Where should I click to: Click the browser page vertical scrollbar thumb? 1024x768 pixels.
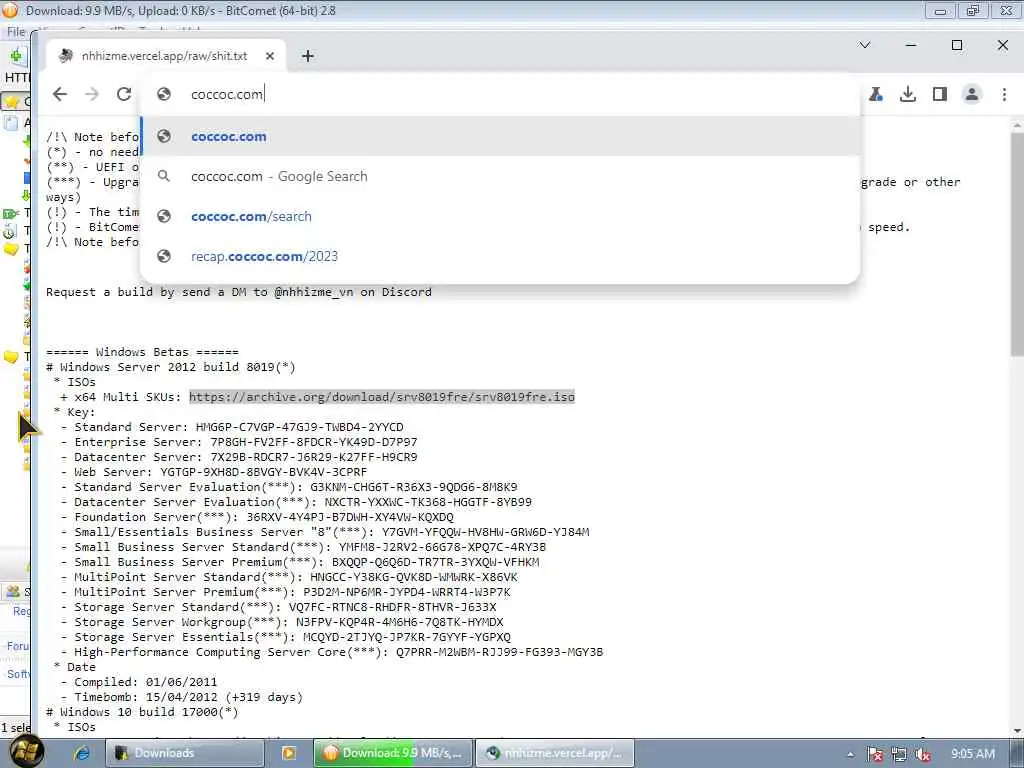pyautogui.click(x=1017, y=245)
